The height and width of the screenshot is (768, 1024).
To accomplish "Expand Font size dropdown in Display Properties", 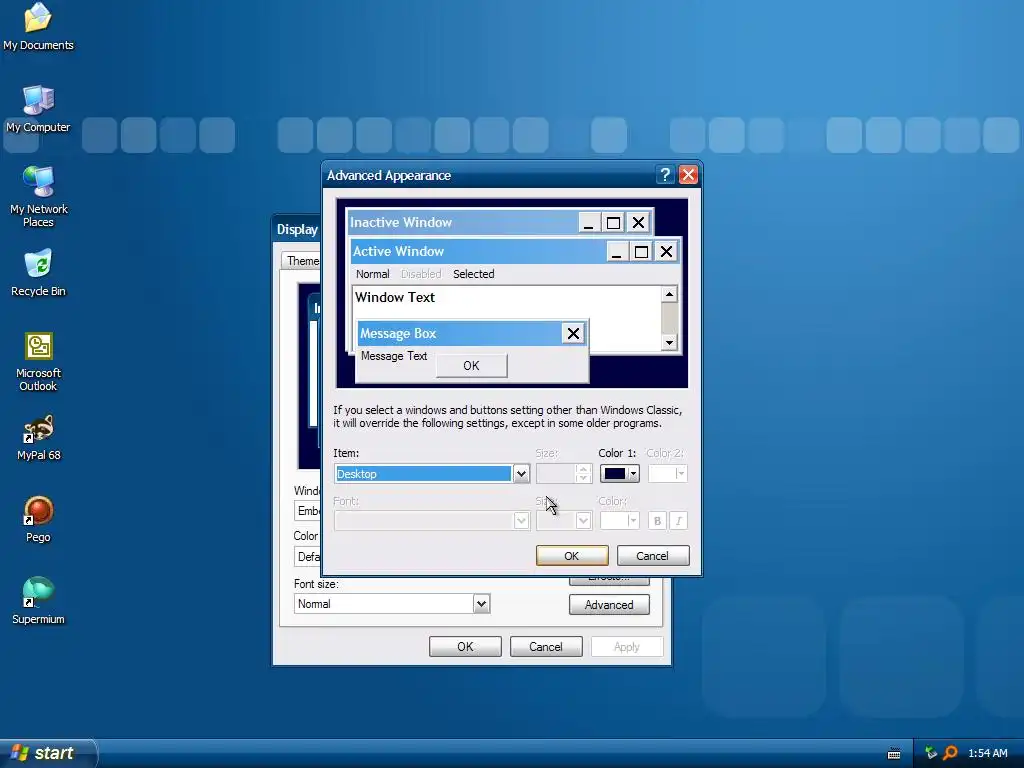I will tap(481, 604).
